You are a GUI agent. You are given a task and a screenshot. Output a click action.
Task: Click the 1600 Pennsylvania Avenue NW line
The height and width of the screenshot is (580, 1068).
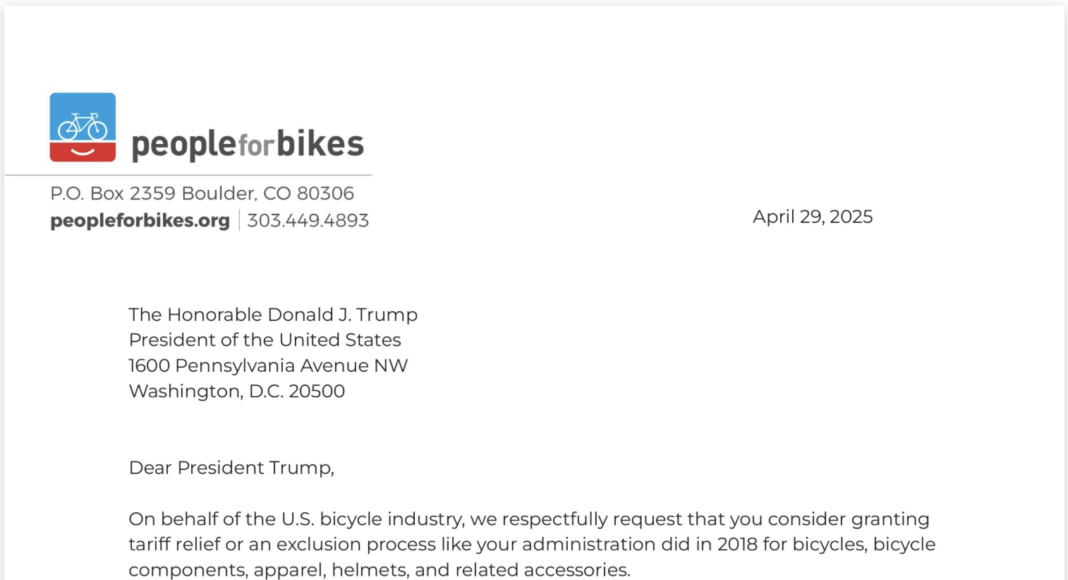[x=268, y=366]
